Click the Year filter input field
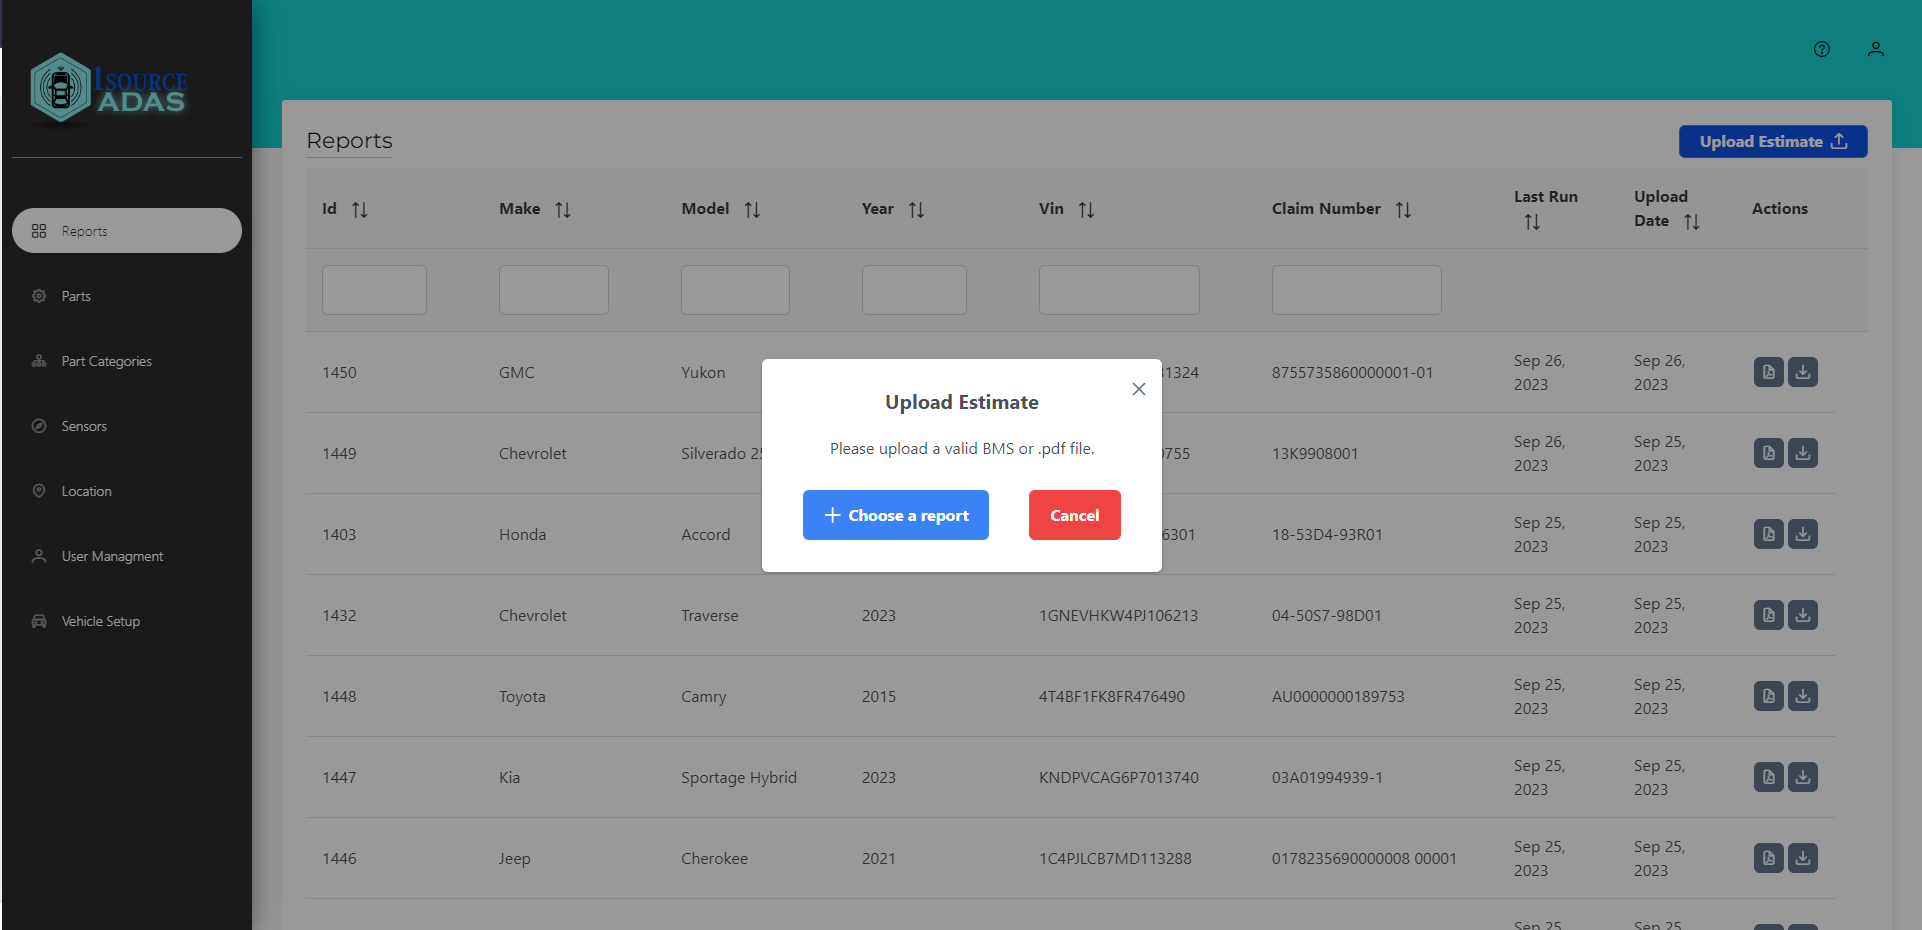 pyautogui.click(x=914, y=290)
